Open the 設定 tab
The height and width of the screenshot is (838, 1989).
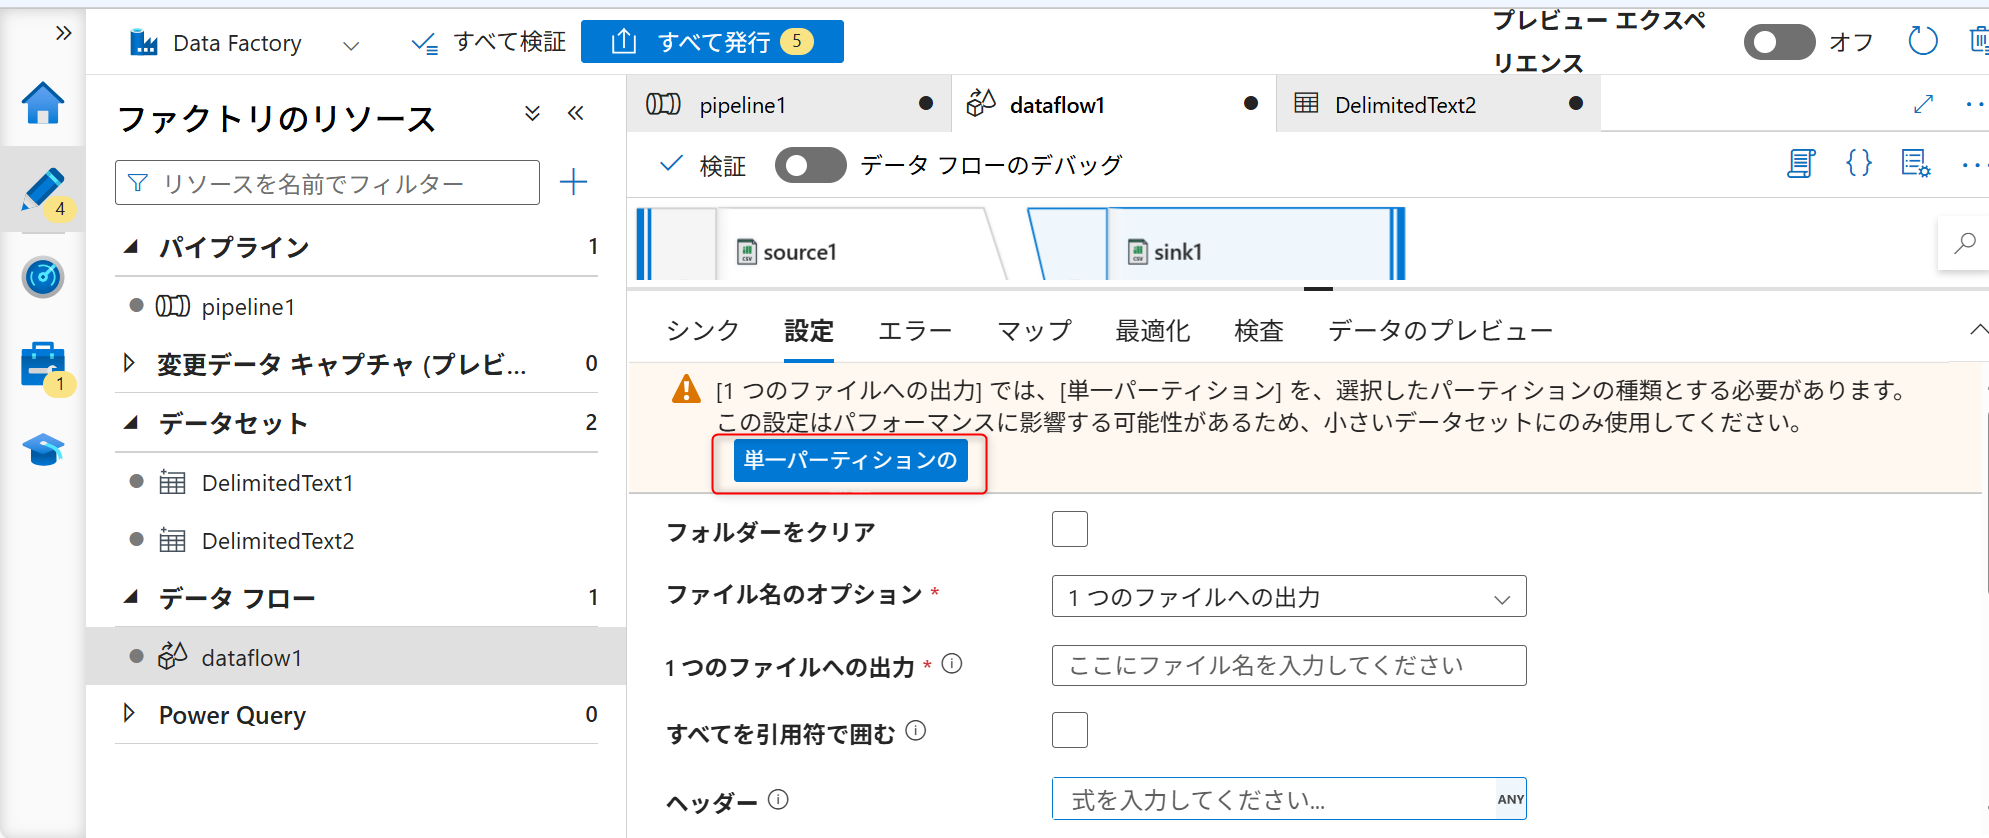pos(809,330)
